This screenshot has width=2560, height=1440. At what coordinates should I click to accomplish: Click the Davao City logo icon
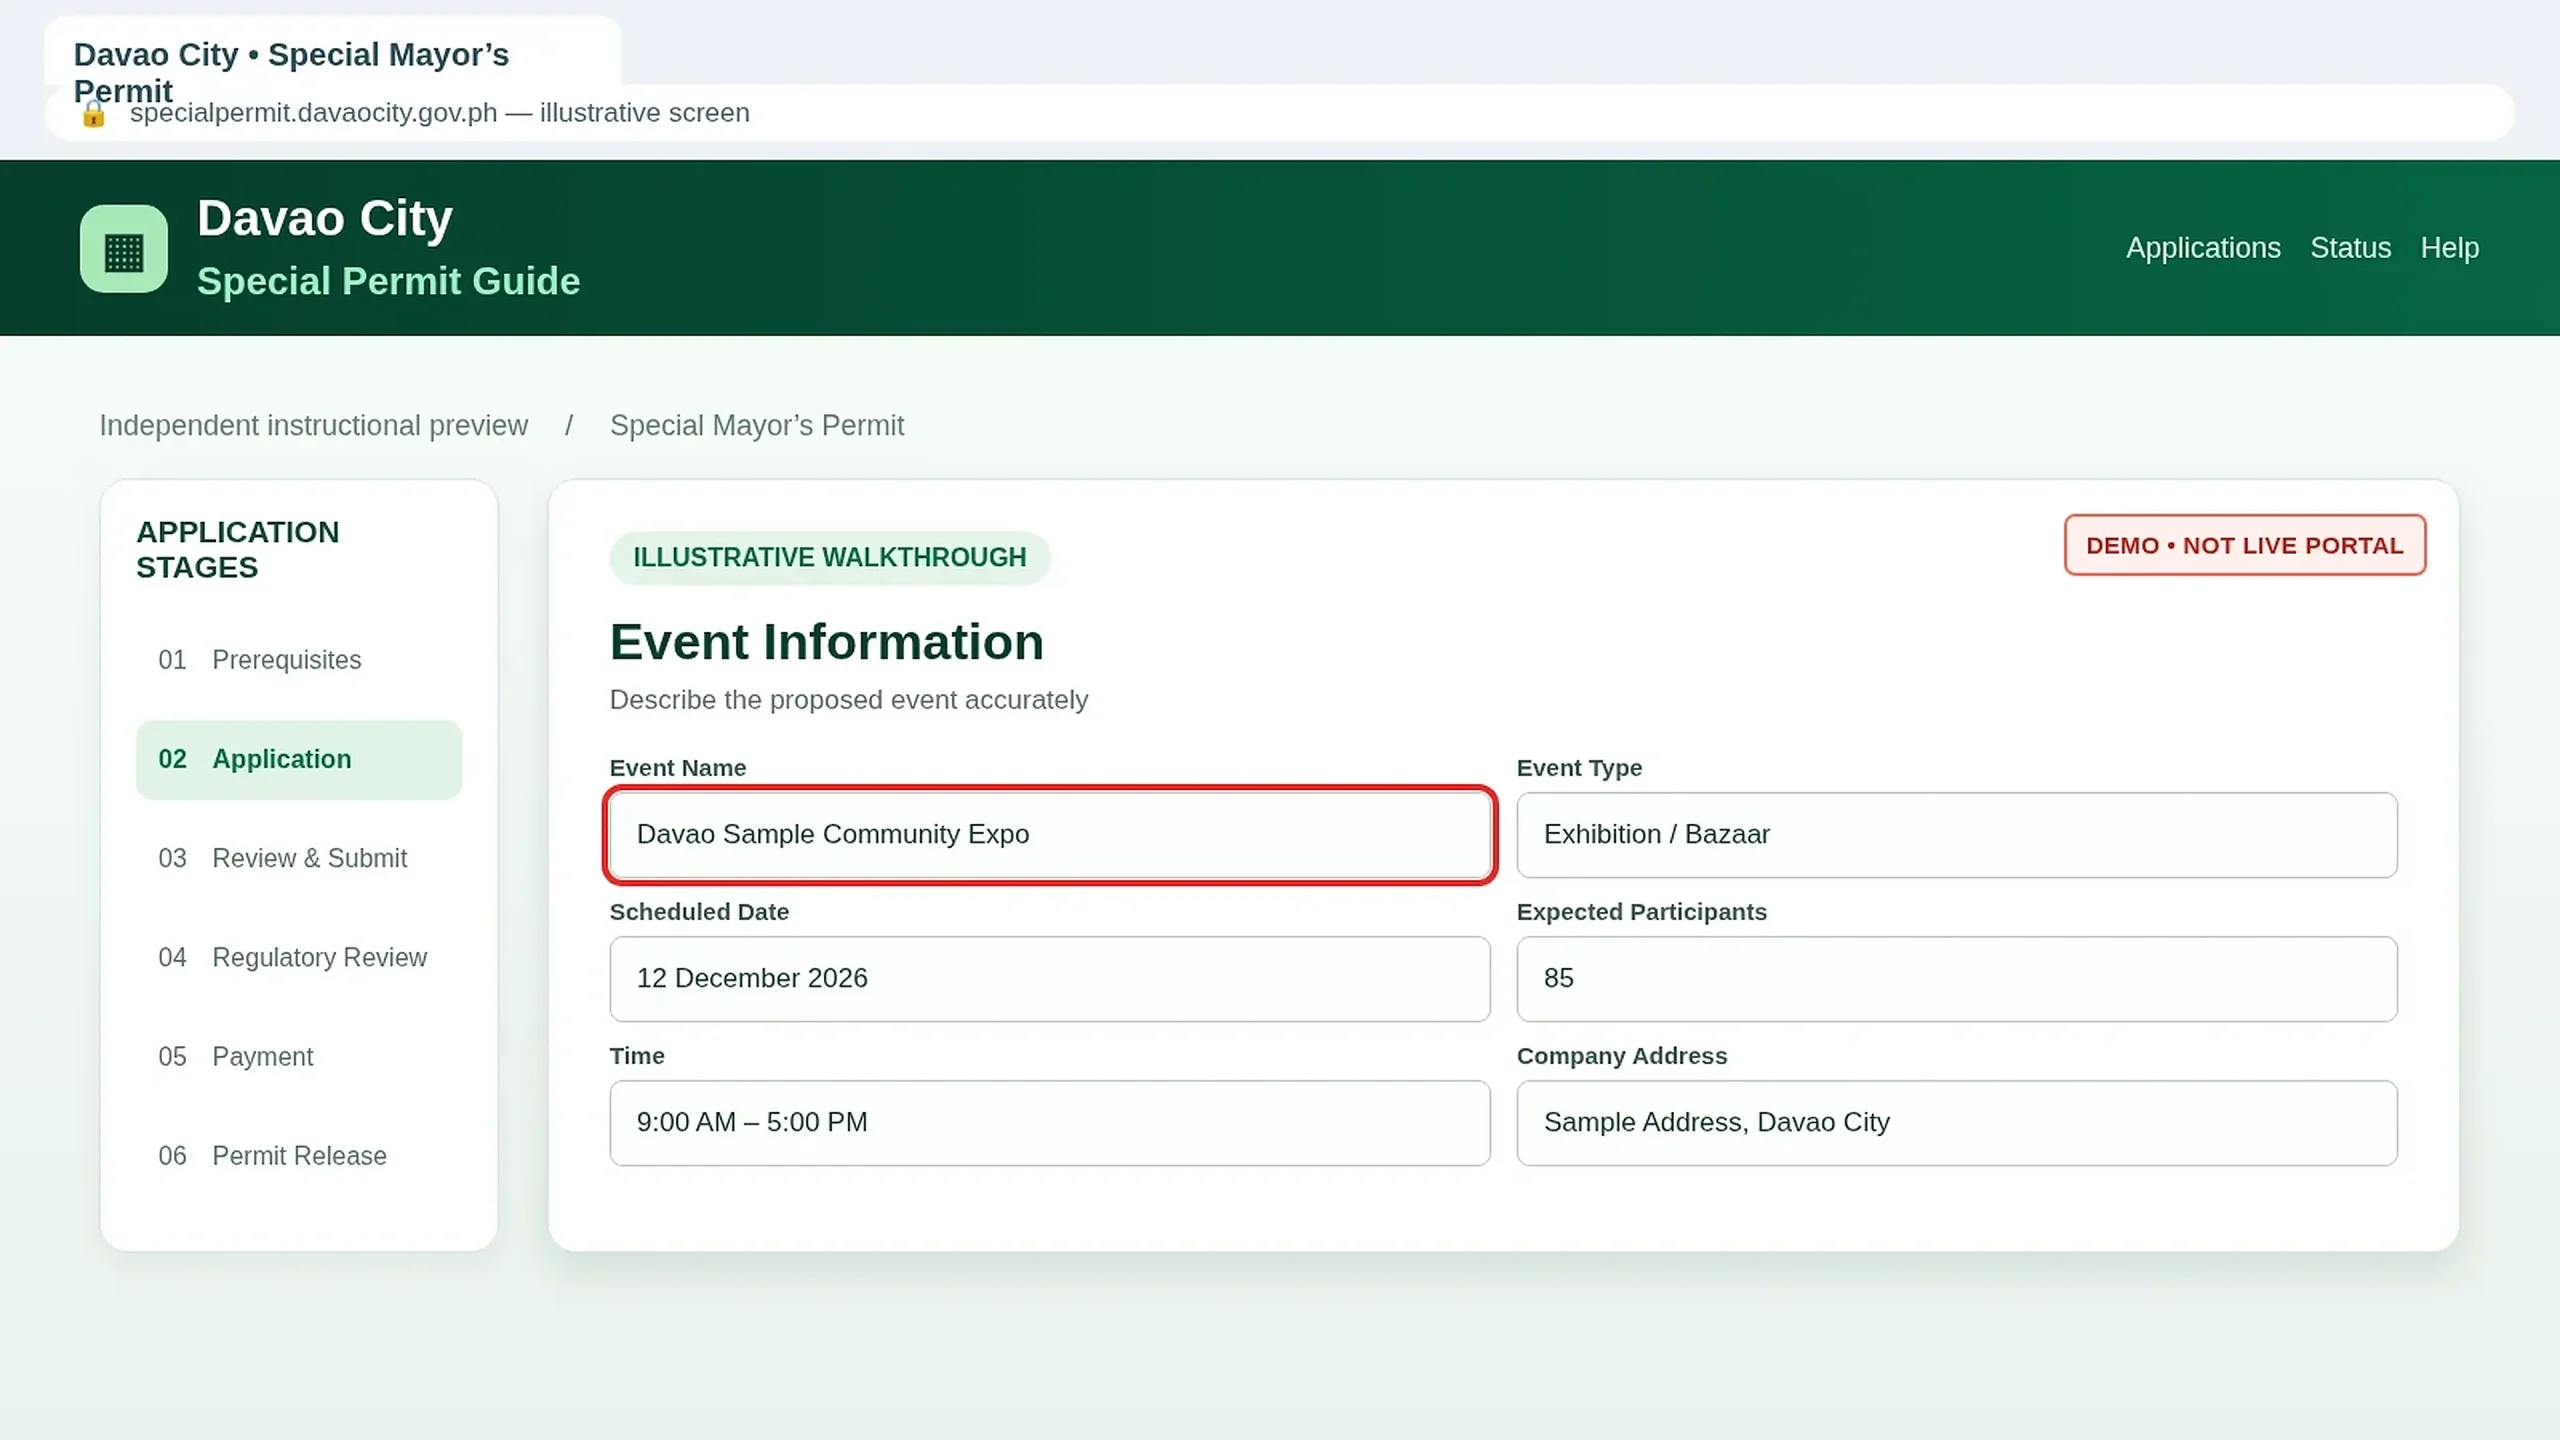tap(124, 249)
